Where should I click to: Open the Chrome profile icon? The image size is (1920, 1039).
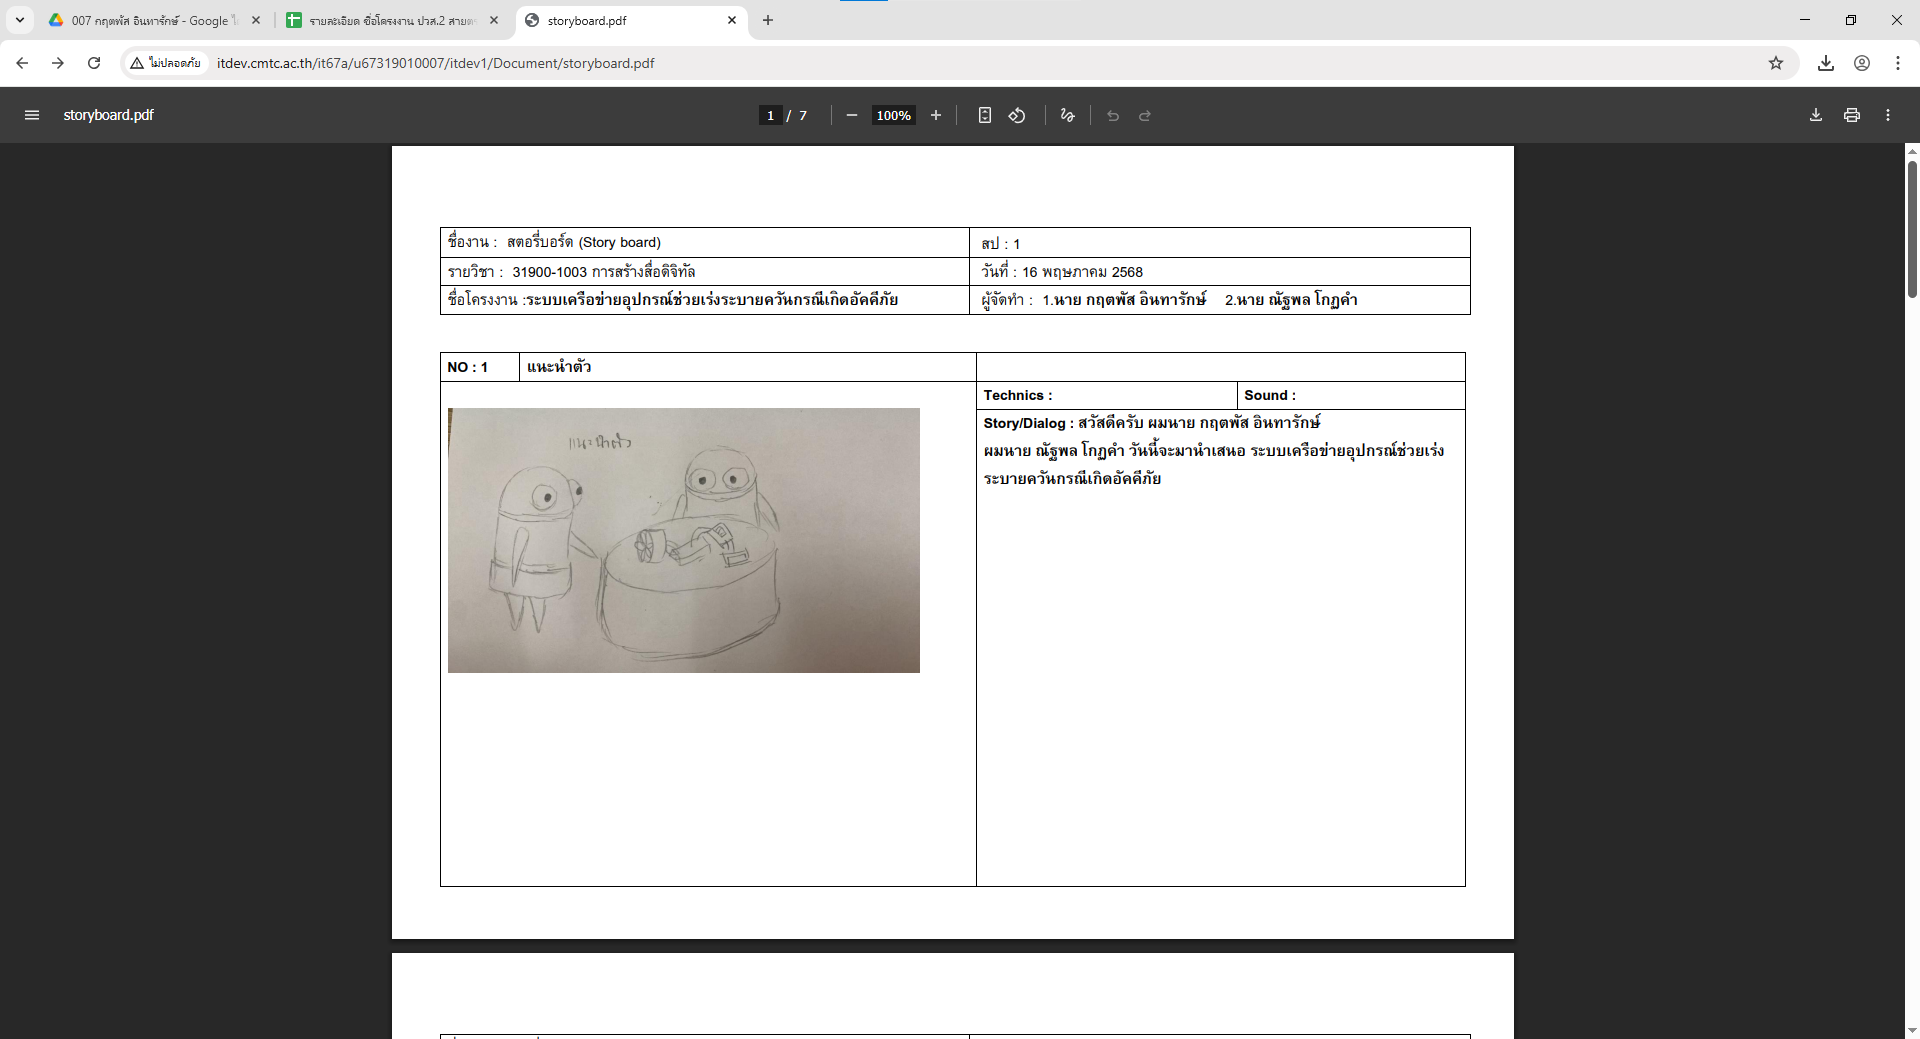point(1861,63)
